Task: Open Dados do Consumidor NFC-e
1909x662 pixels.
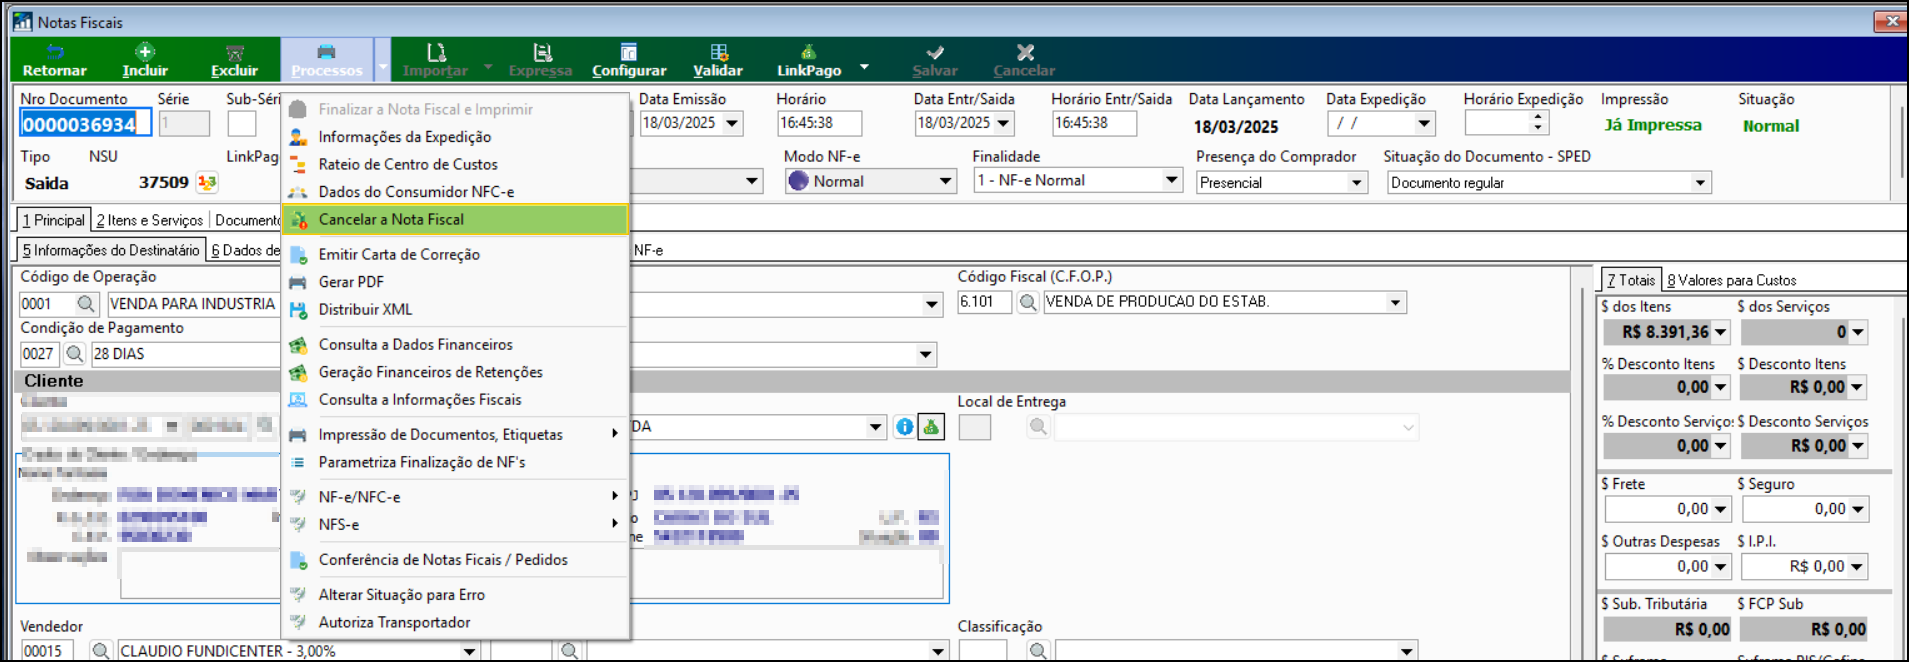Action: [x=456, y=192]
